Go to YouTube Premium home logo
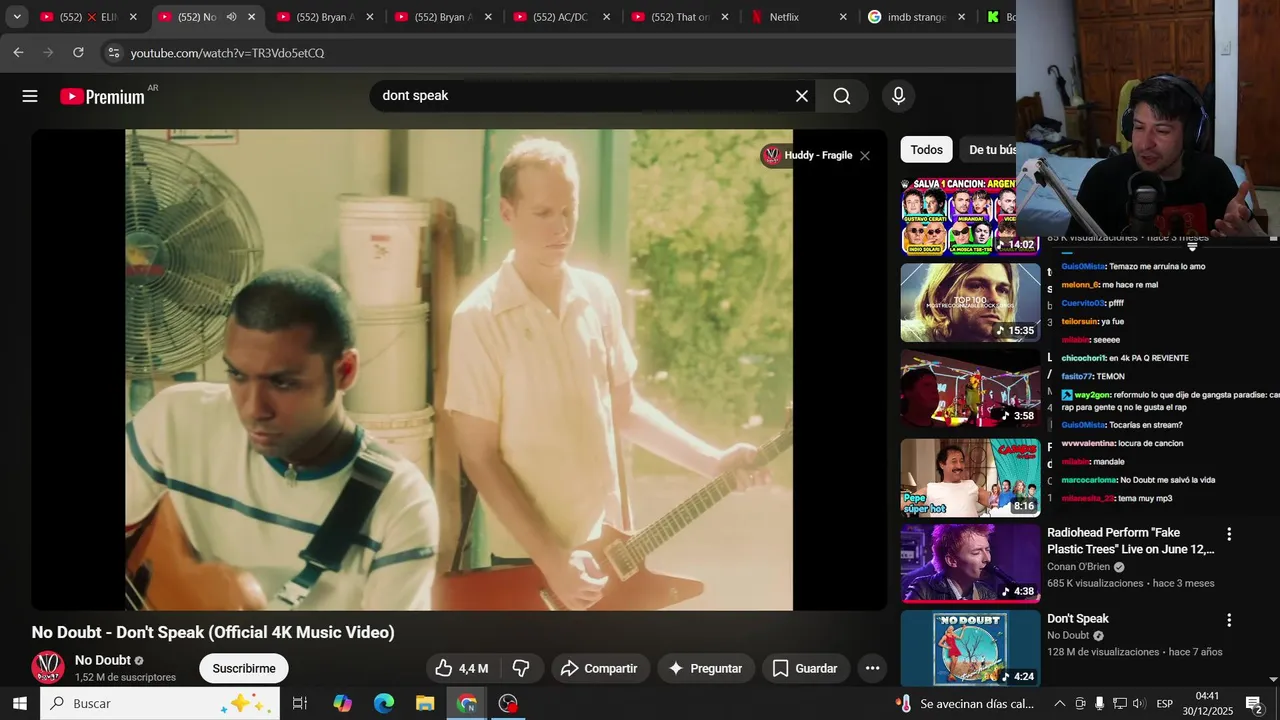The height and width of the screenshot is (720, 1280). click(x=102, y=96)
